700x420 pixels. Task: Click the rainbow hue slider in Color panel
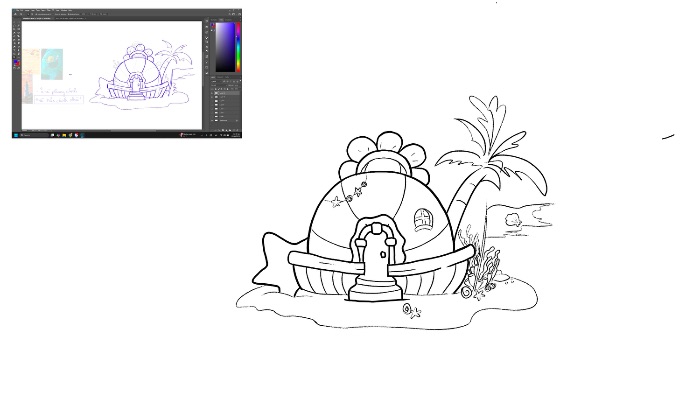[238, 47]
